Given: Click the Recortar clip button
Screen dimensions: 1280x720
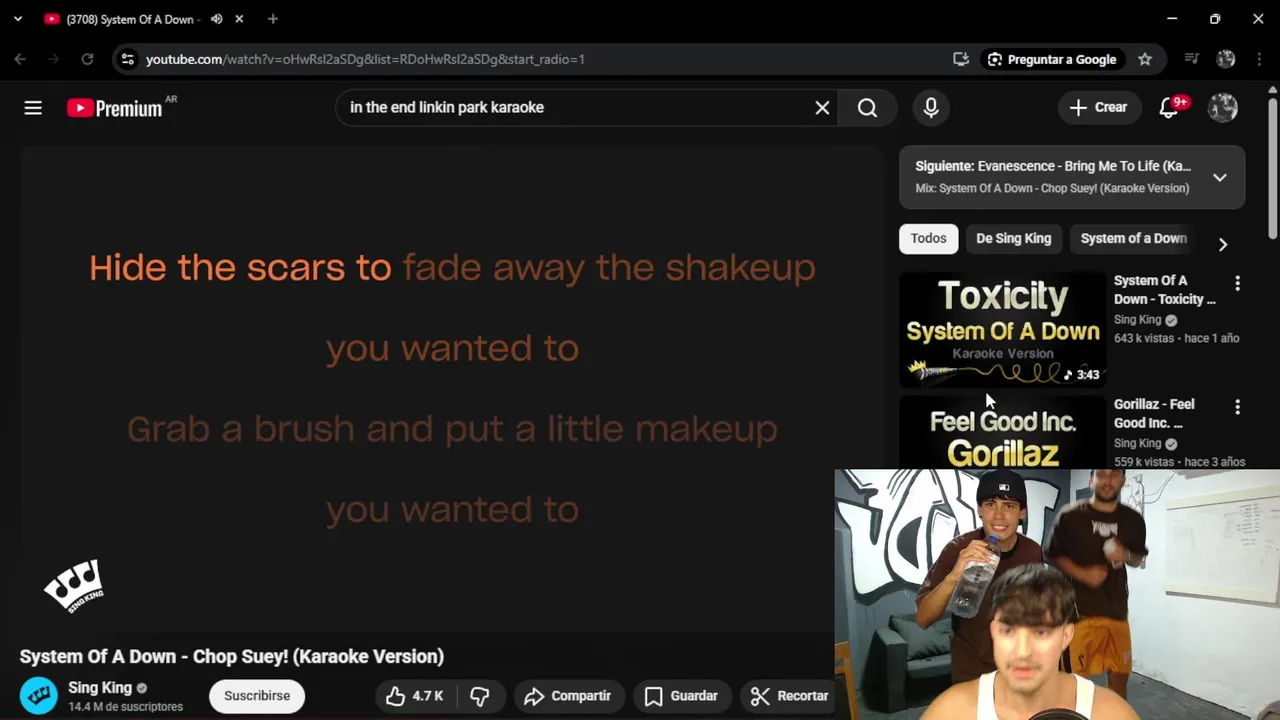Looking at the screenshot, I should click(790, 696).
